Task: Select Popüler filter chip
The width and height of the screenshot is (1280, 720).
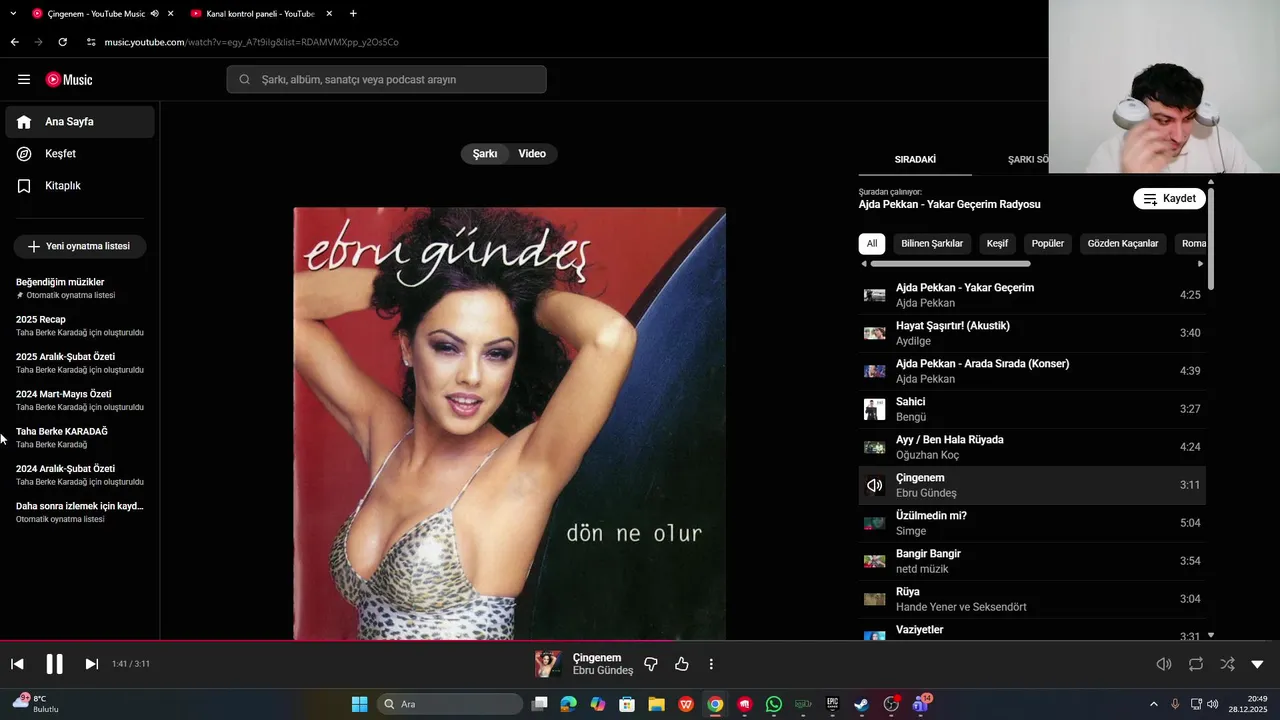Action: click(1048, 244)
